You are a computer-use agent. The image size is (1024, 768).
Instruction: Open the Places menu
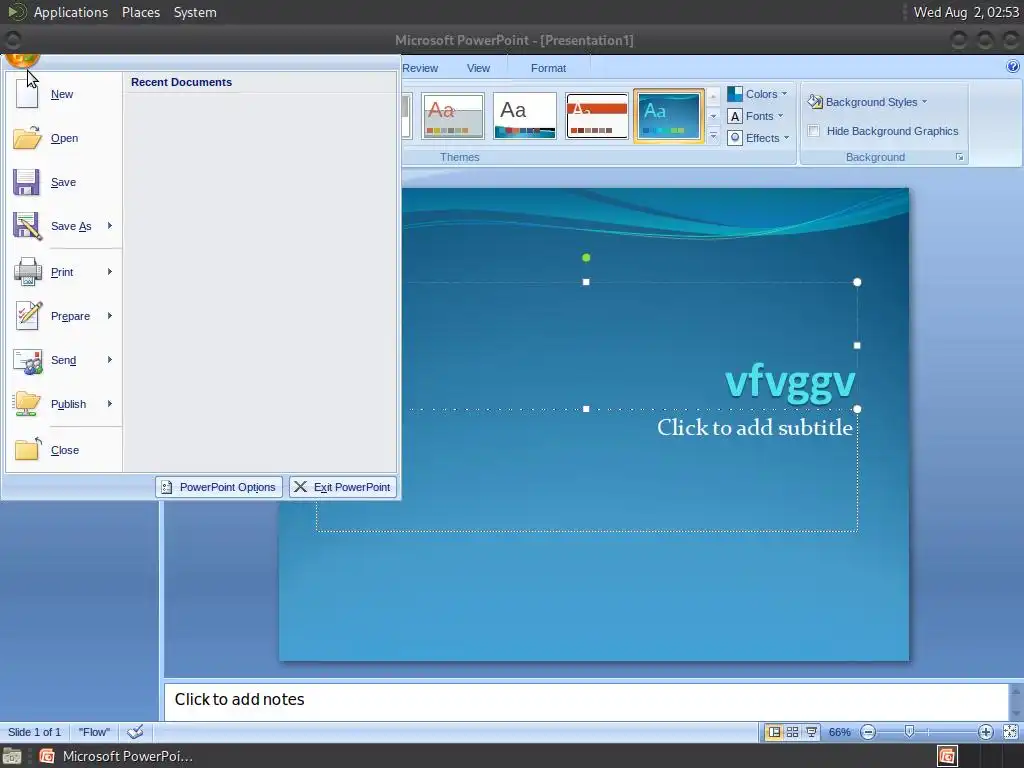point(141,12)
